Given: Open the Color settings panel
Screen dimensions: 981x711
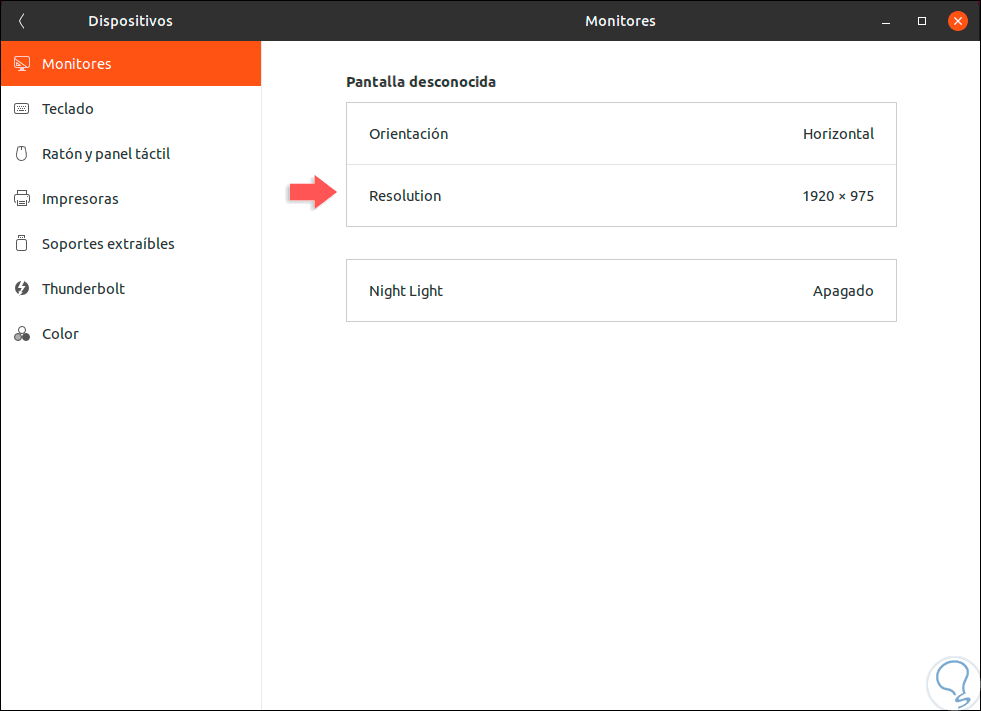Looking at the screenshot, I should tap(131, 334).
